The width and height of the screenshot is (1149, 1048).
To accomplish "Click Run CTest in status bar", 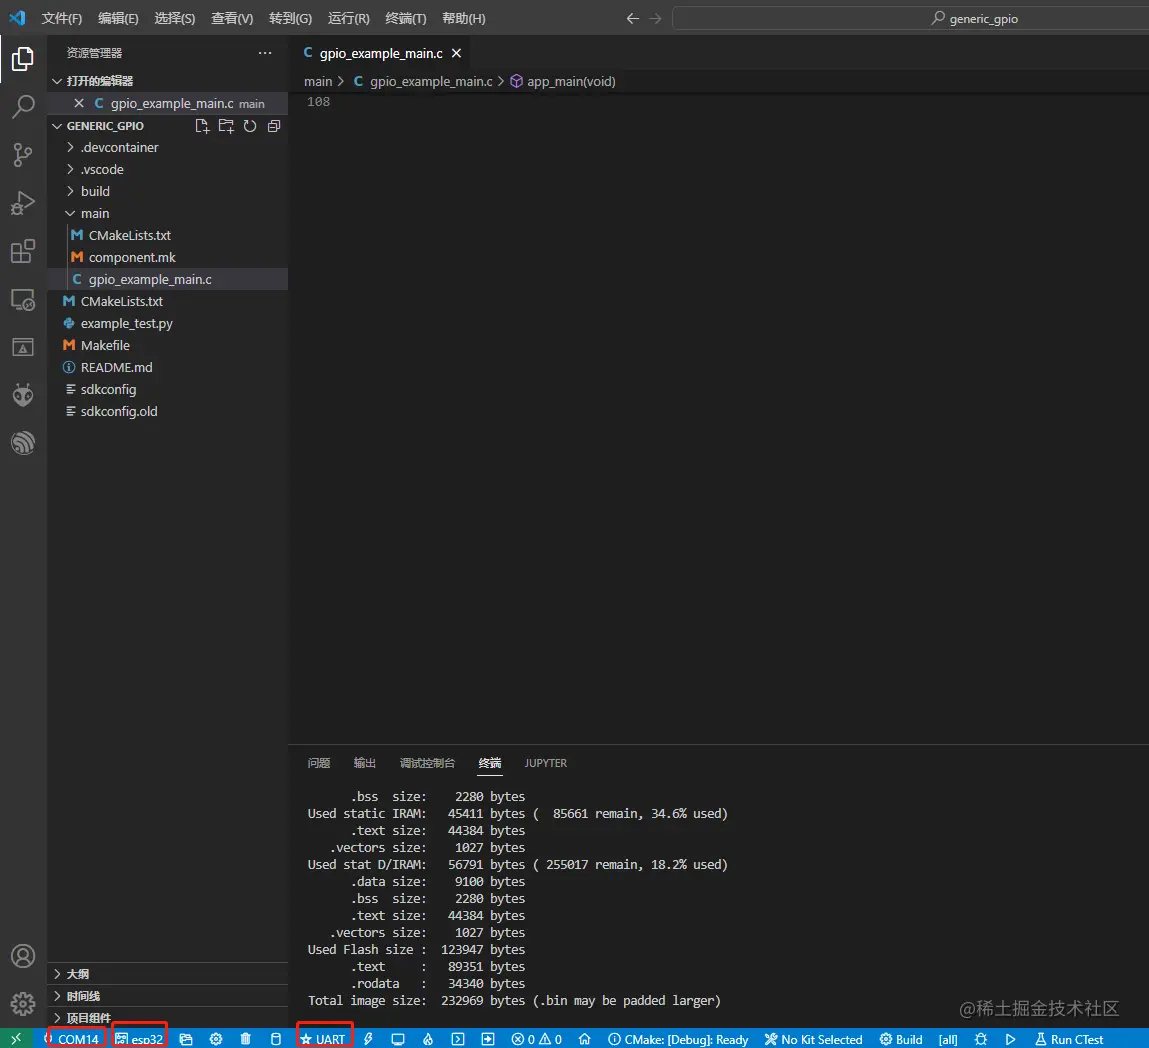I will 1069,1039.
